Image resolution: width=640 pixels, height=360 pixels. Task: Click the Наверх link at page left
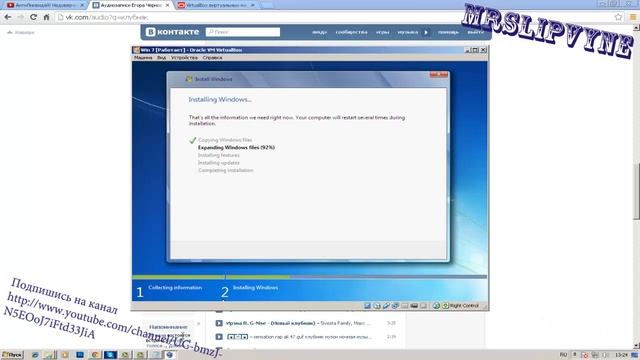(21, 32)
